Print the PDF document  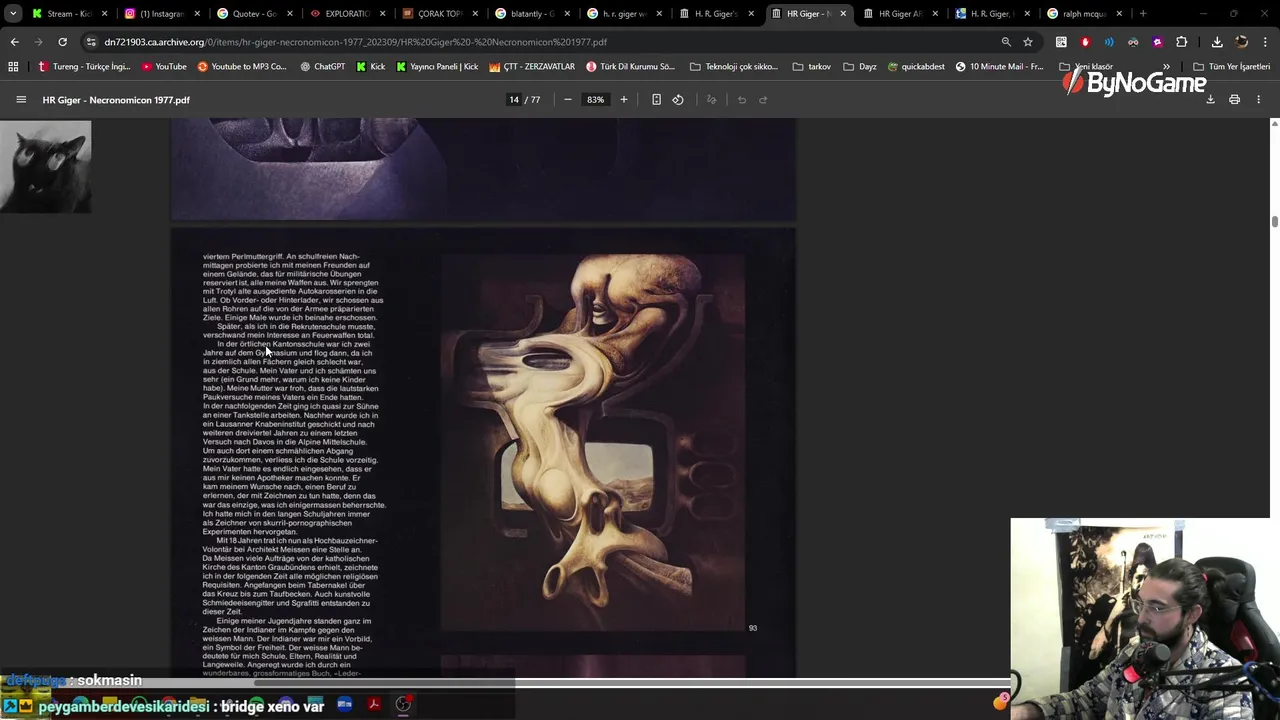[1234, 100]
